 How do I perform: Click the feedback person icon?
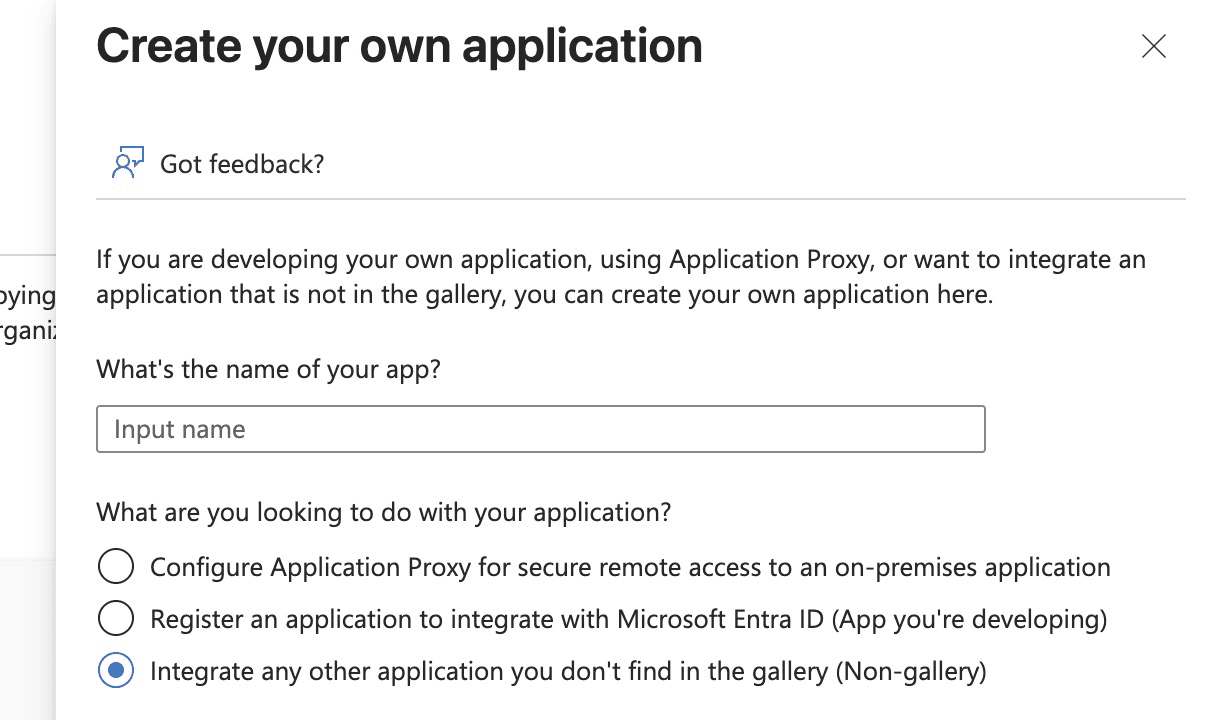coord(128,163)
